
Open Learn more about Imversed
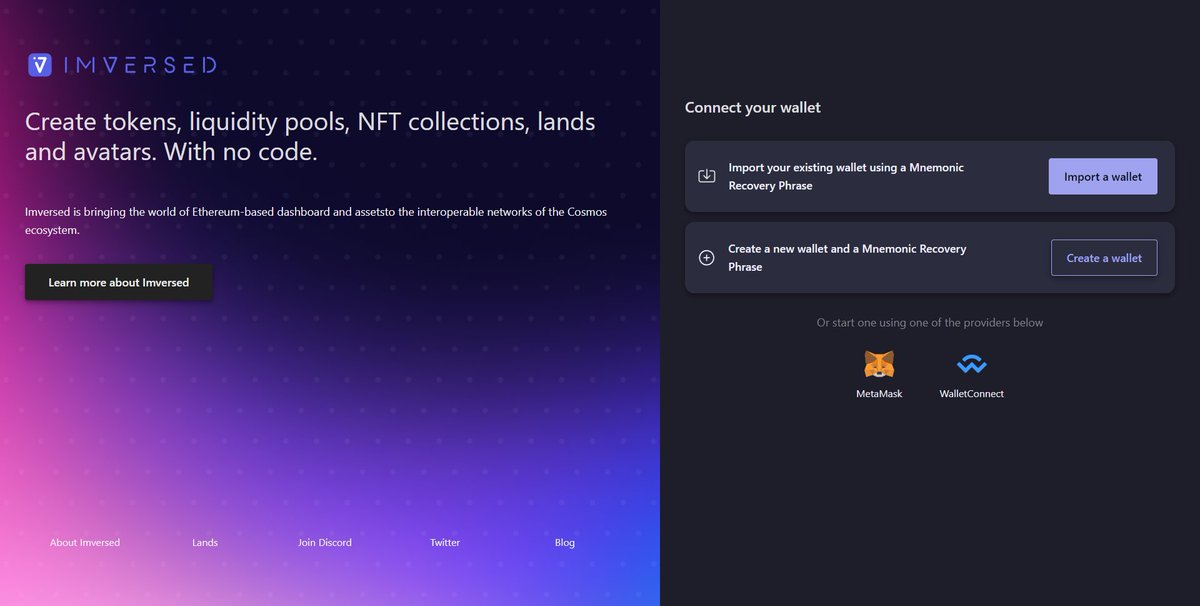coord(119,282)
